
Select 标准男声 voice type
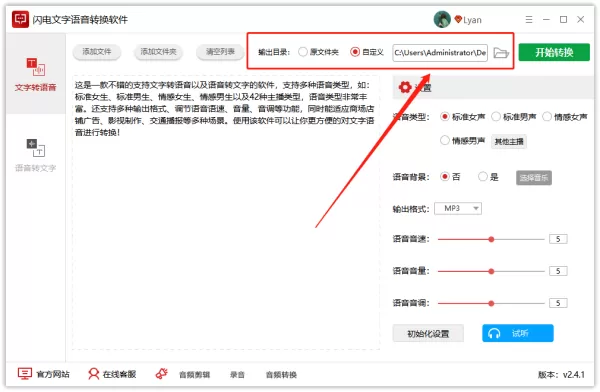coord(514,117)
